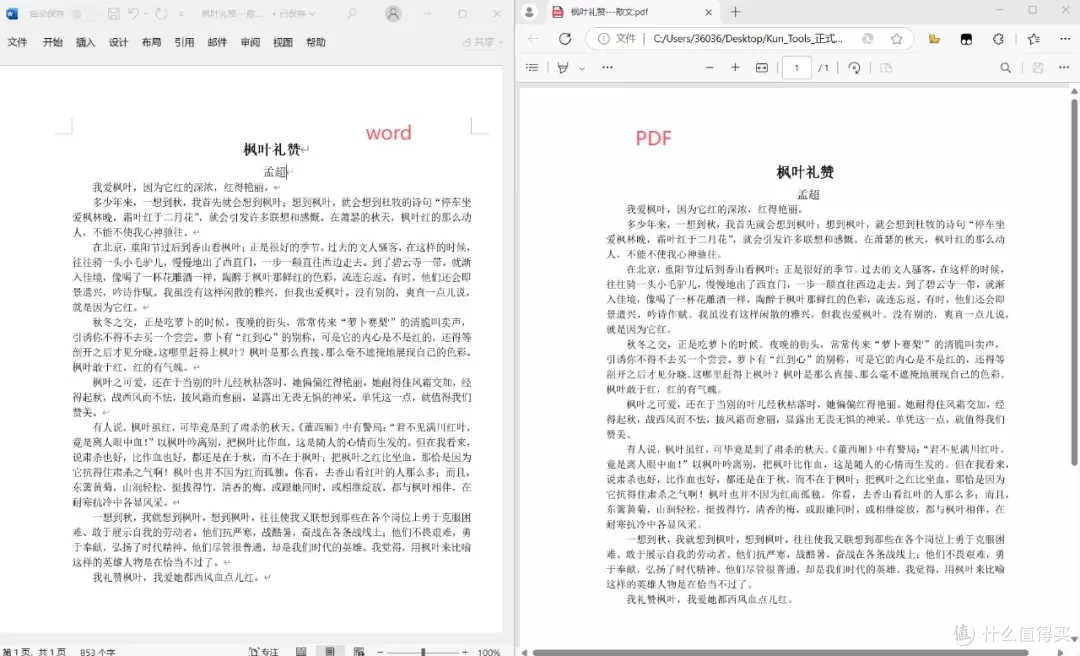Image resolution: width=1080 pixels, height=656 pixels.
Task: Switch to the 开始 ribbon tab
Action: pyautogui.click(x=52, y=42)
